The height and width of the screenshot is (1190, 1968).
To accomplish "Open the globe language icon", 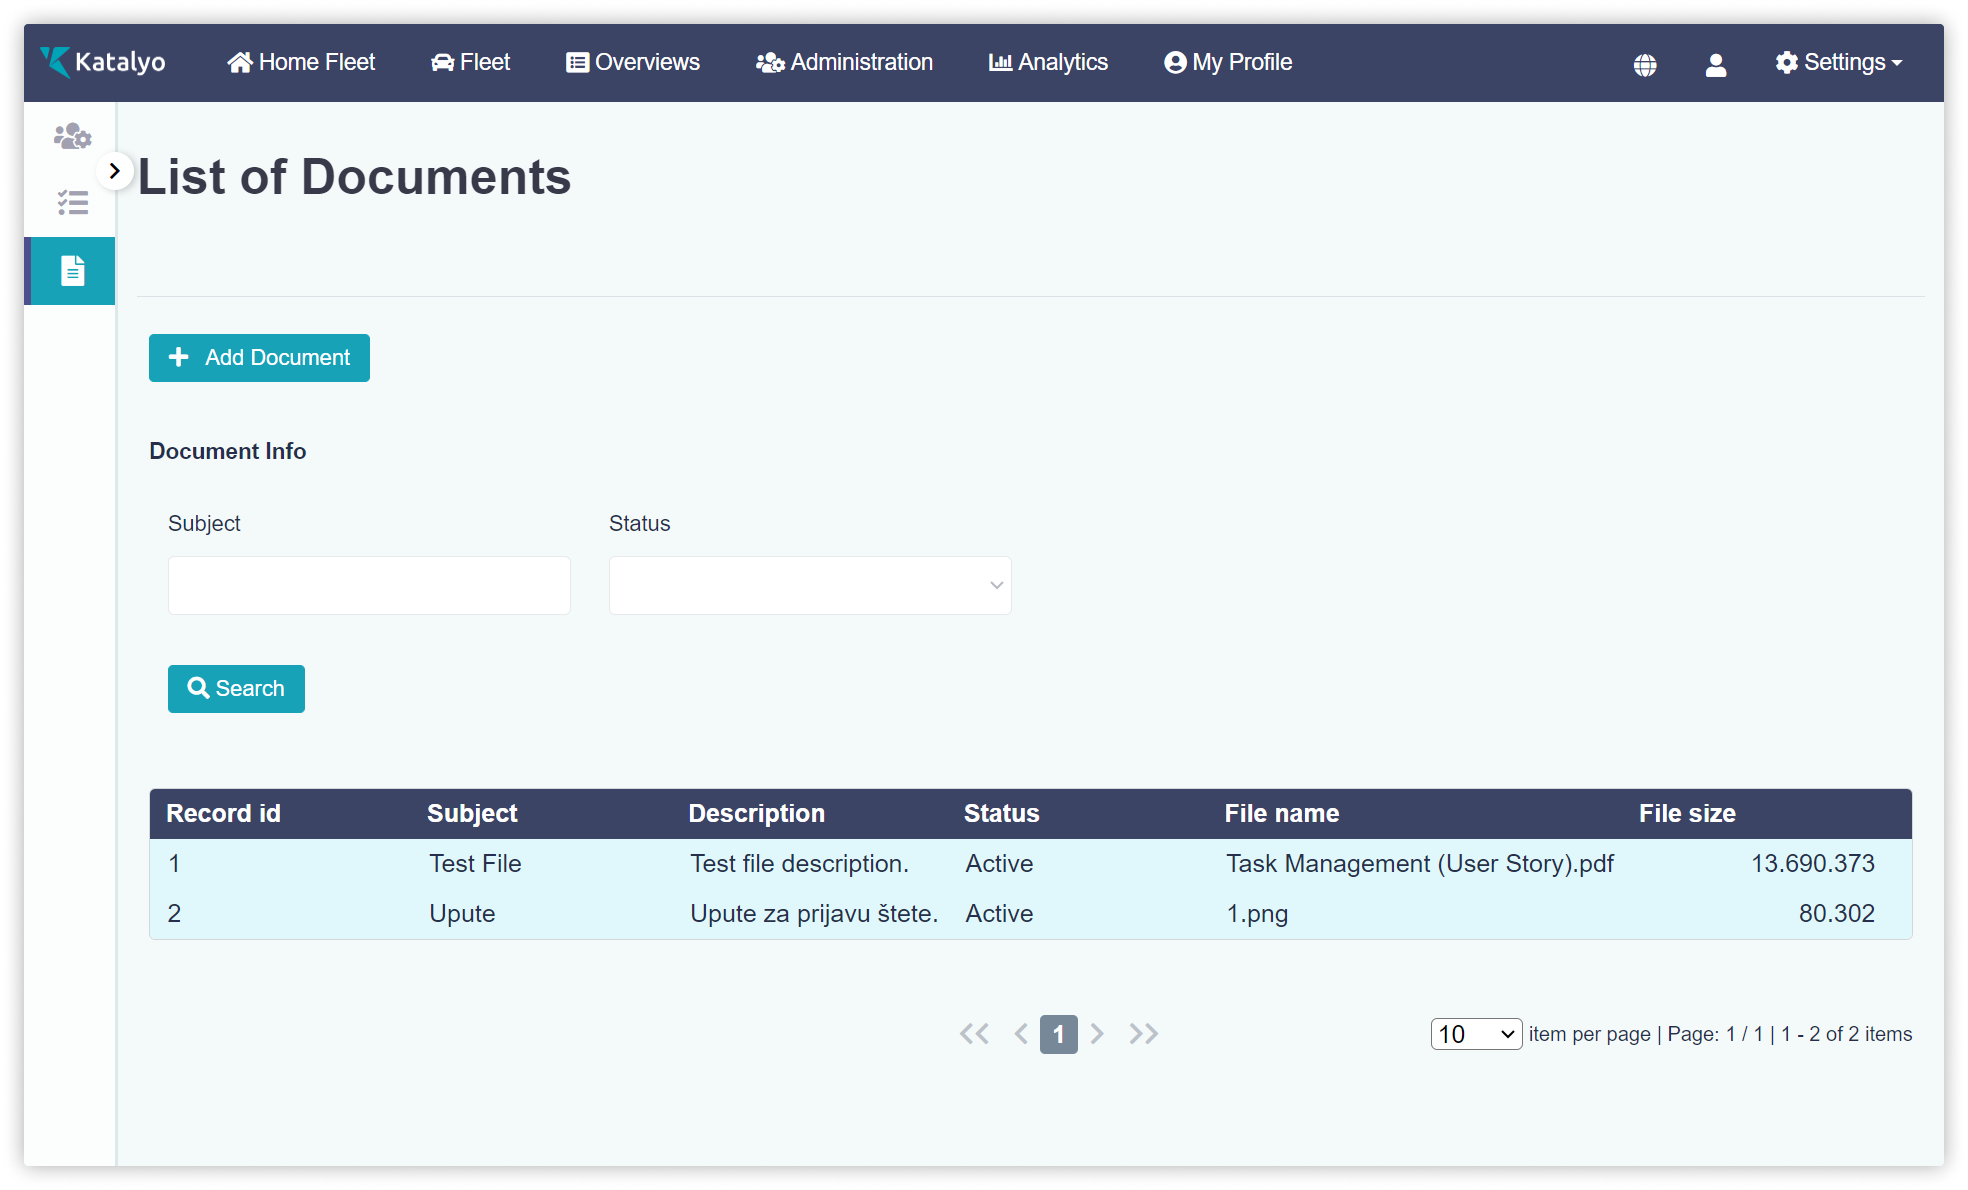I will point(1645,64).
